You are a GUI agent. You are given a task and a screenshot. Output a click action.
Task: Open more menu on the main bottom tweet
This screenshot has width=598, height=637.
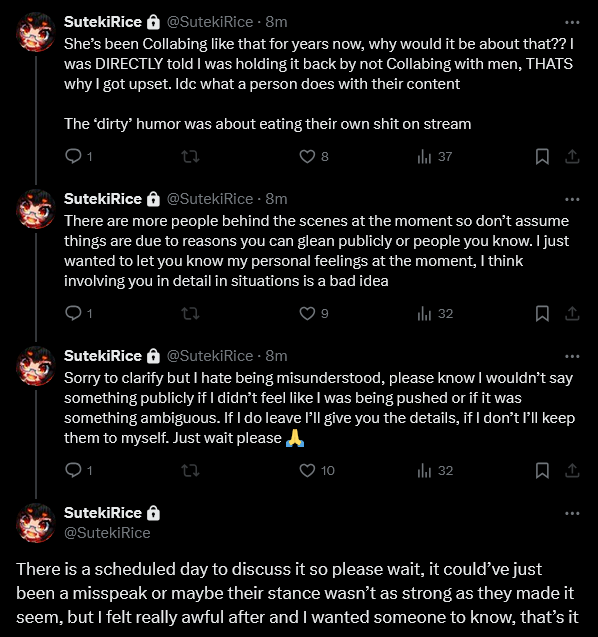point(572,514)
